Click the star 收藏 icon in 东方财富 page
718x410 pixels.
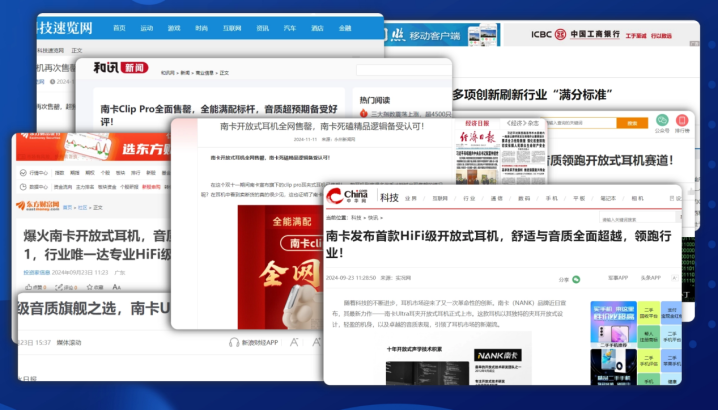90,287
